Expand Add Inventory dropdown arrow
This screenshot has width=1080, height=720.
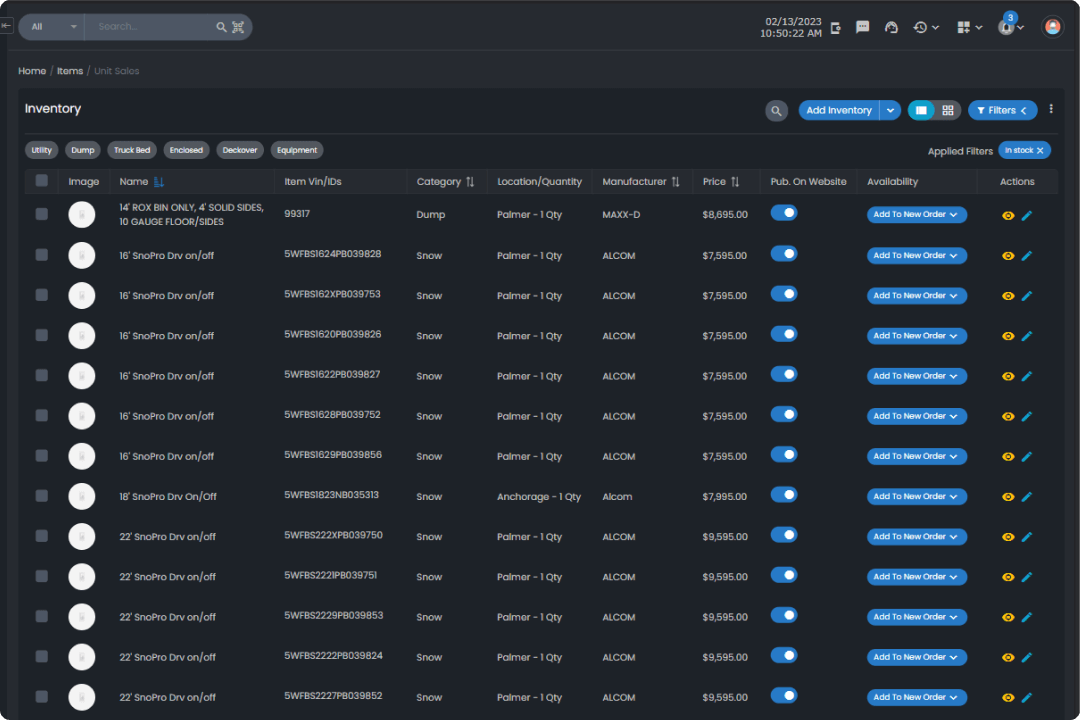pyautogui.click(x=891, y=110)
